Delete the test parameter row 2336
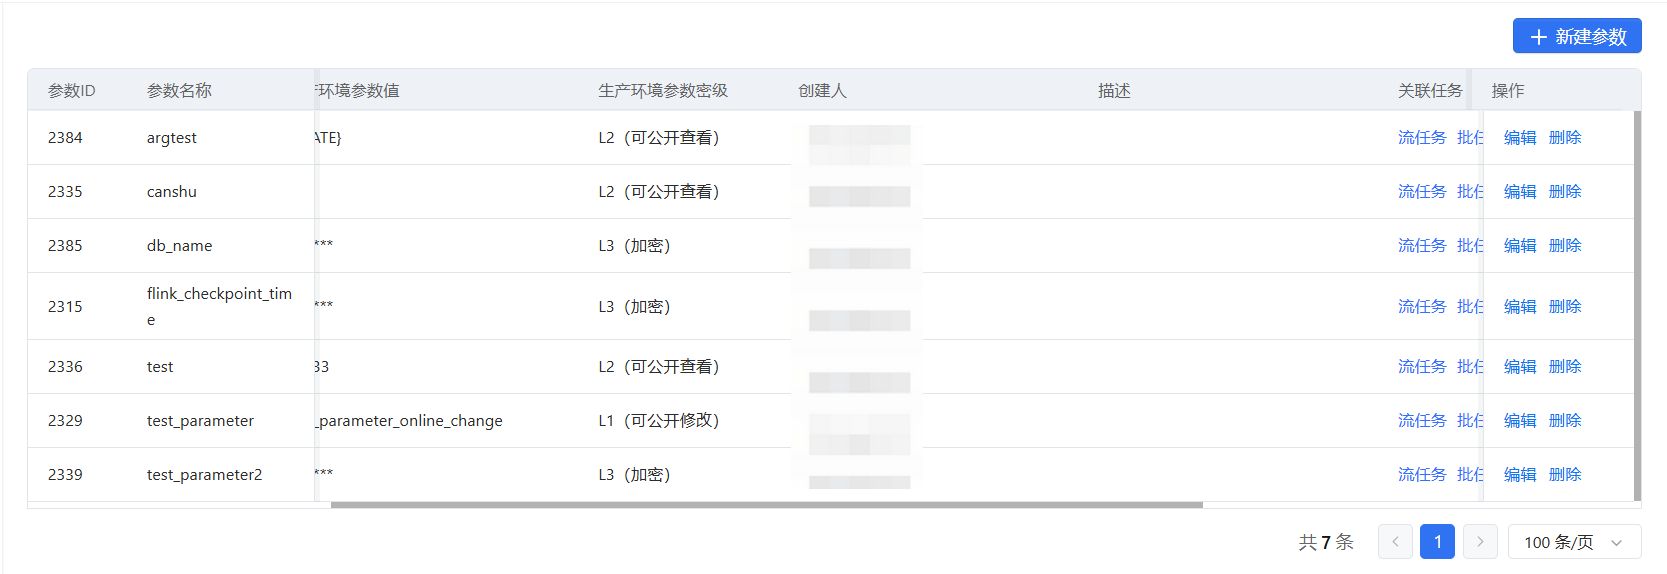This screenshot has width=1667, height=574. pyautogui.click(x=1564, y=367)
